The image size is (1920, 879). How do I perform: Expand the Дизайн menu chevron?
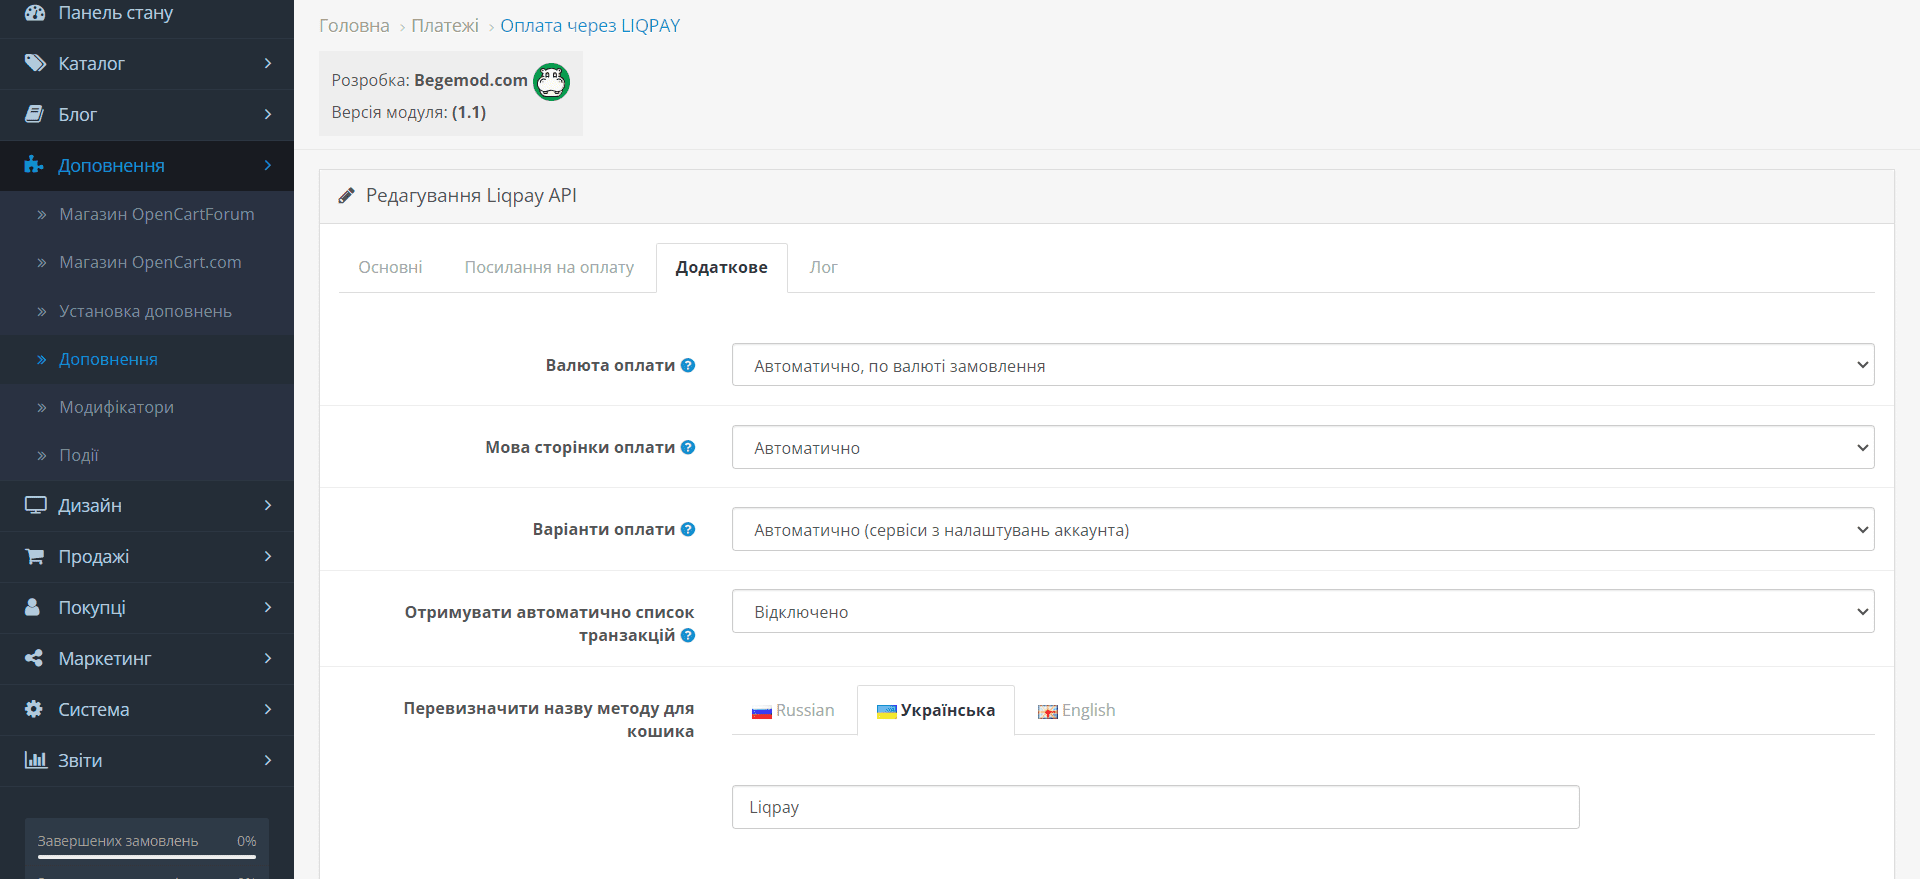coord(268,505)
